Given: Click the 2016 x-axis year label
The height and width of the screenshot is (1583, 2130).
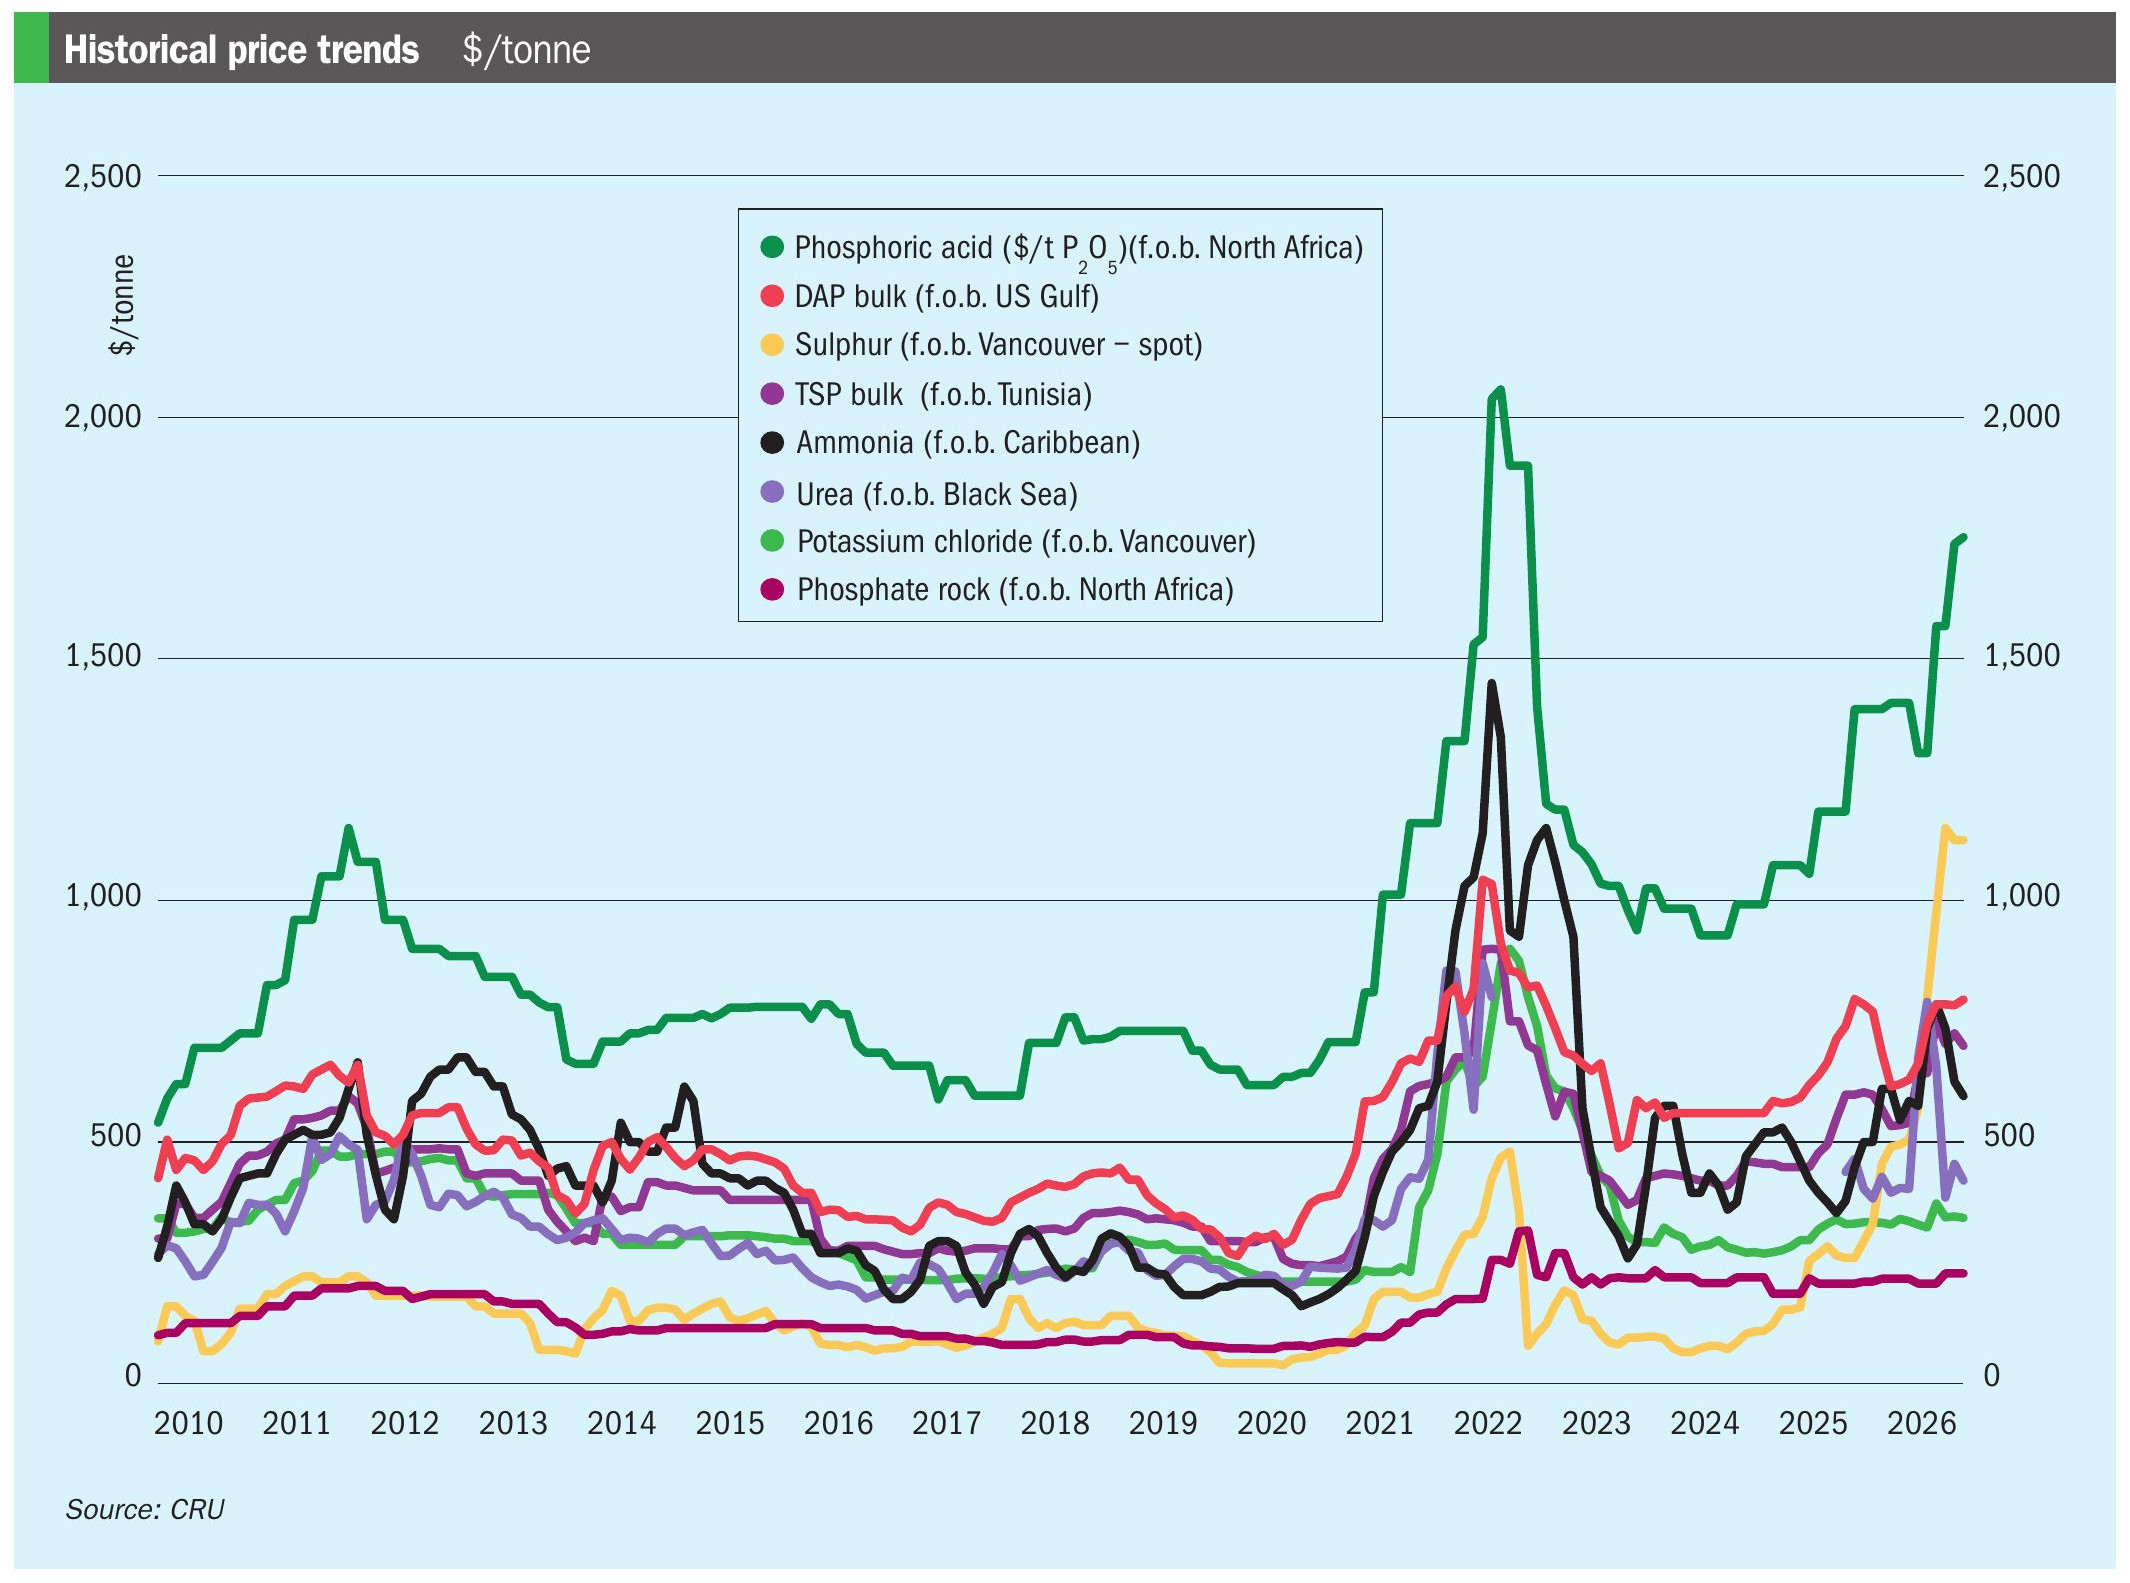Looking at the screenshot, I should click(x=838, y=1423).
